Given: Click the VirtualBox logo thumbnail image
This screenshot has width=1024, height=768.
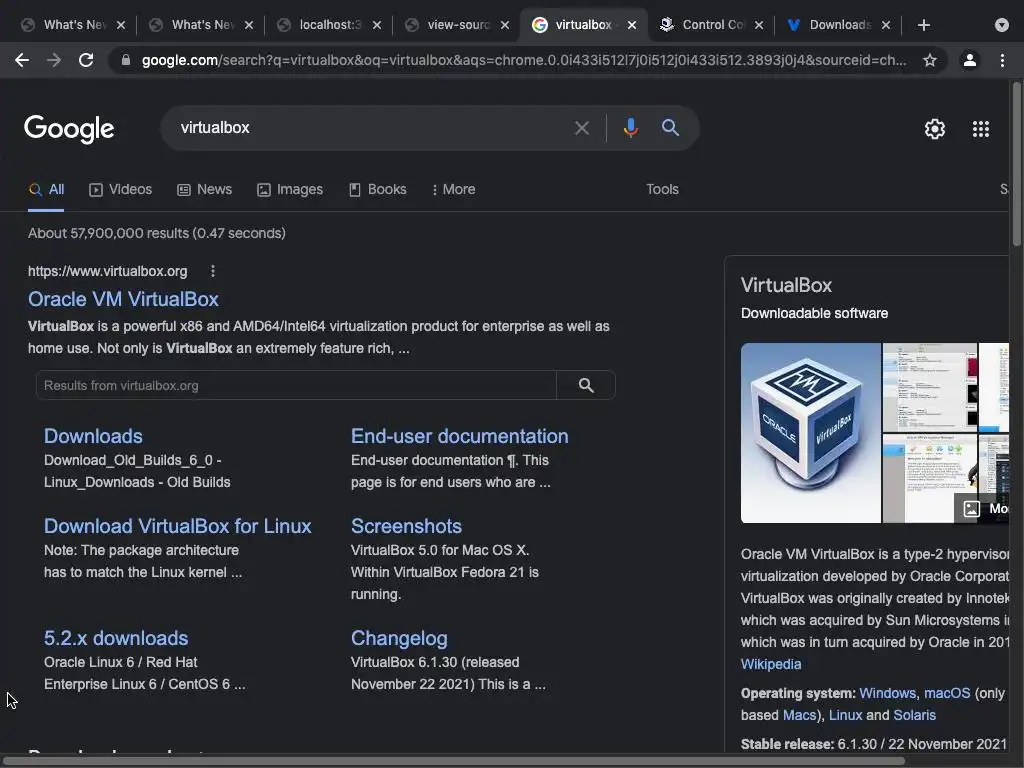Looking at the screenshot, I should (810, 432).
